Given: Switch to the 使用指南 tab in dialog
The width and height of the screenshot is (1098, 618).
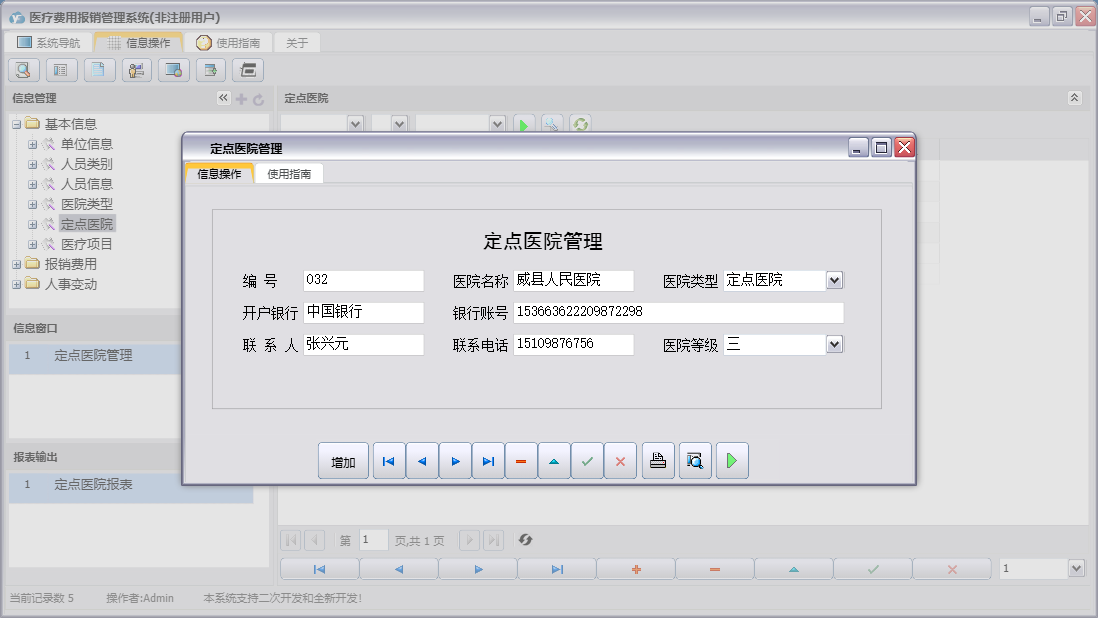Looking at the screenshot, I should [289, 172].
